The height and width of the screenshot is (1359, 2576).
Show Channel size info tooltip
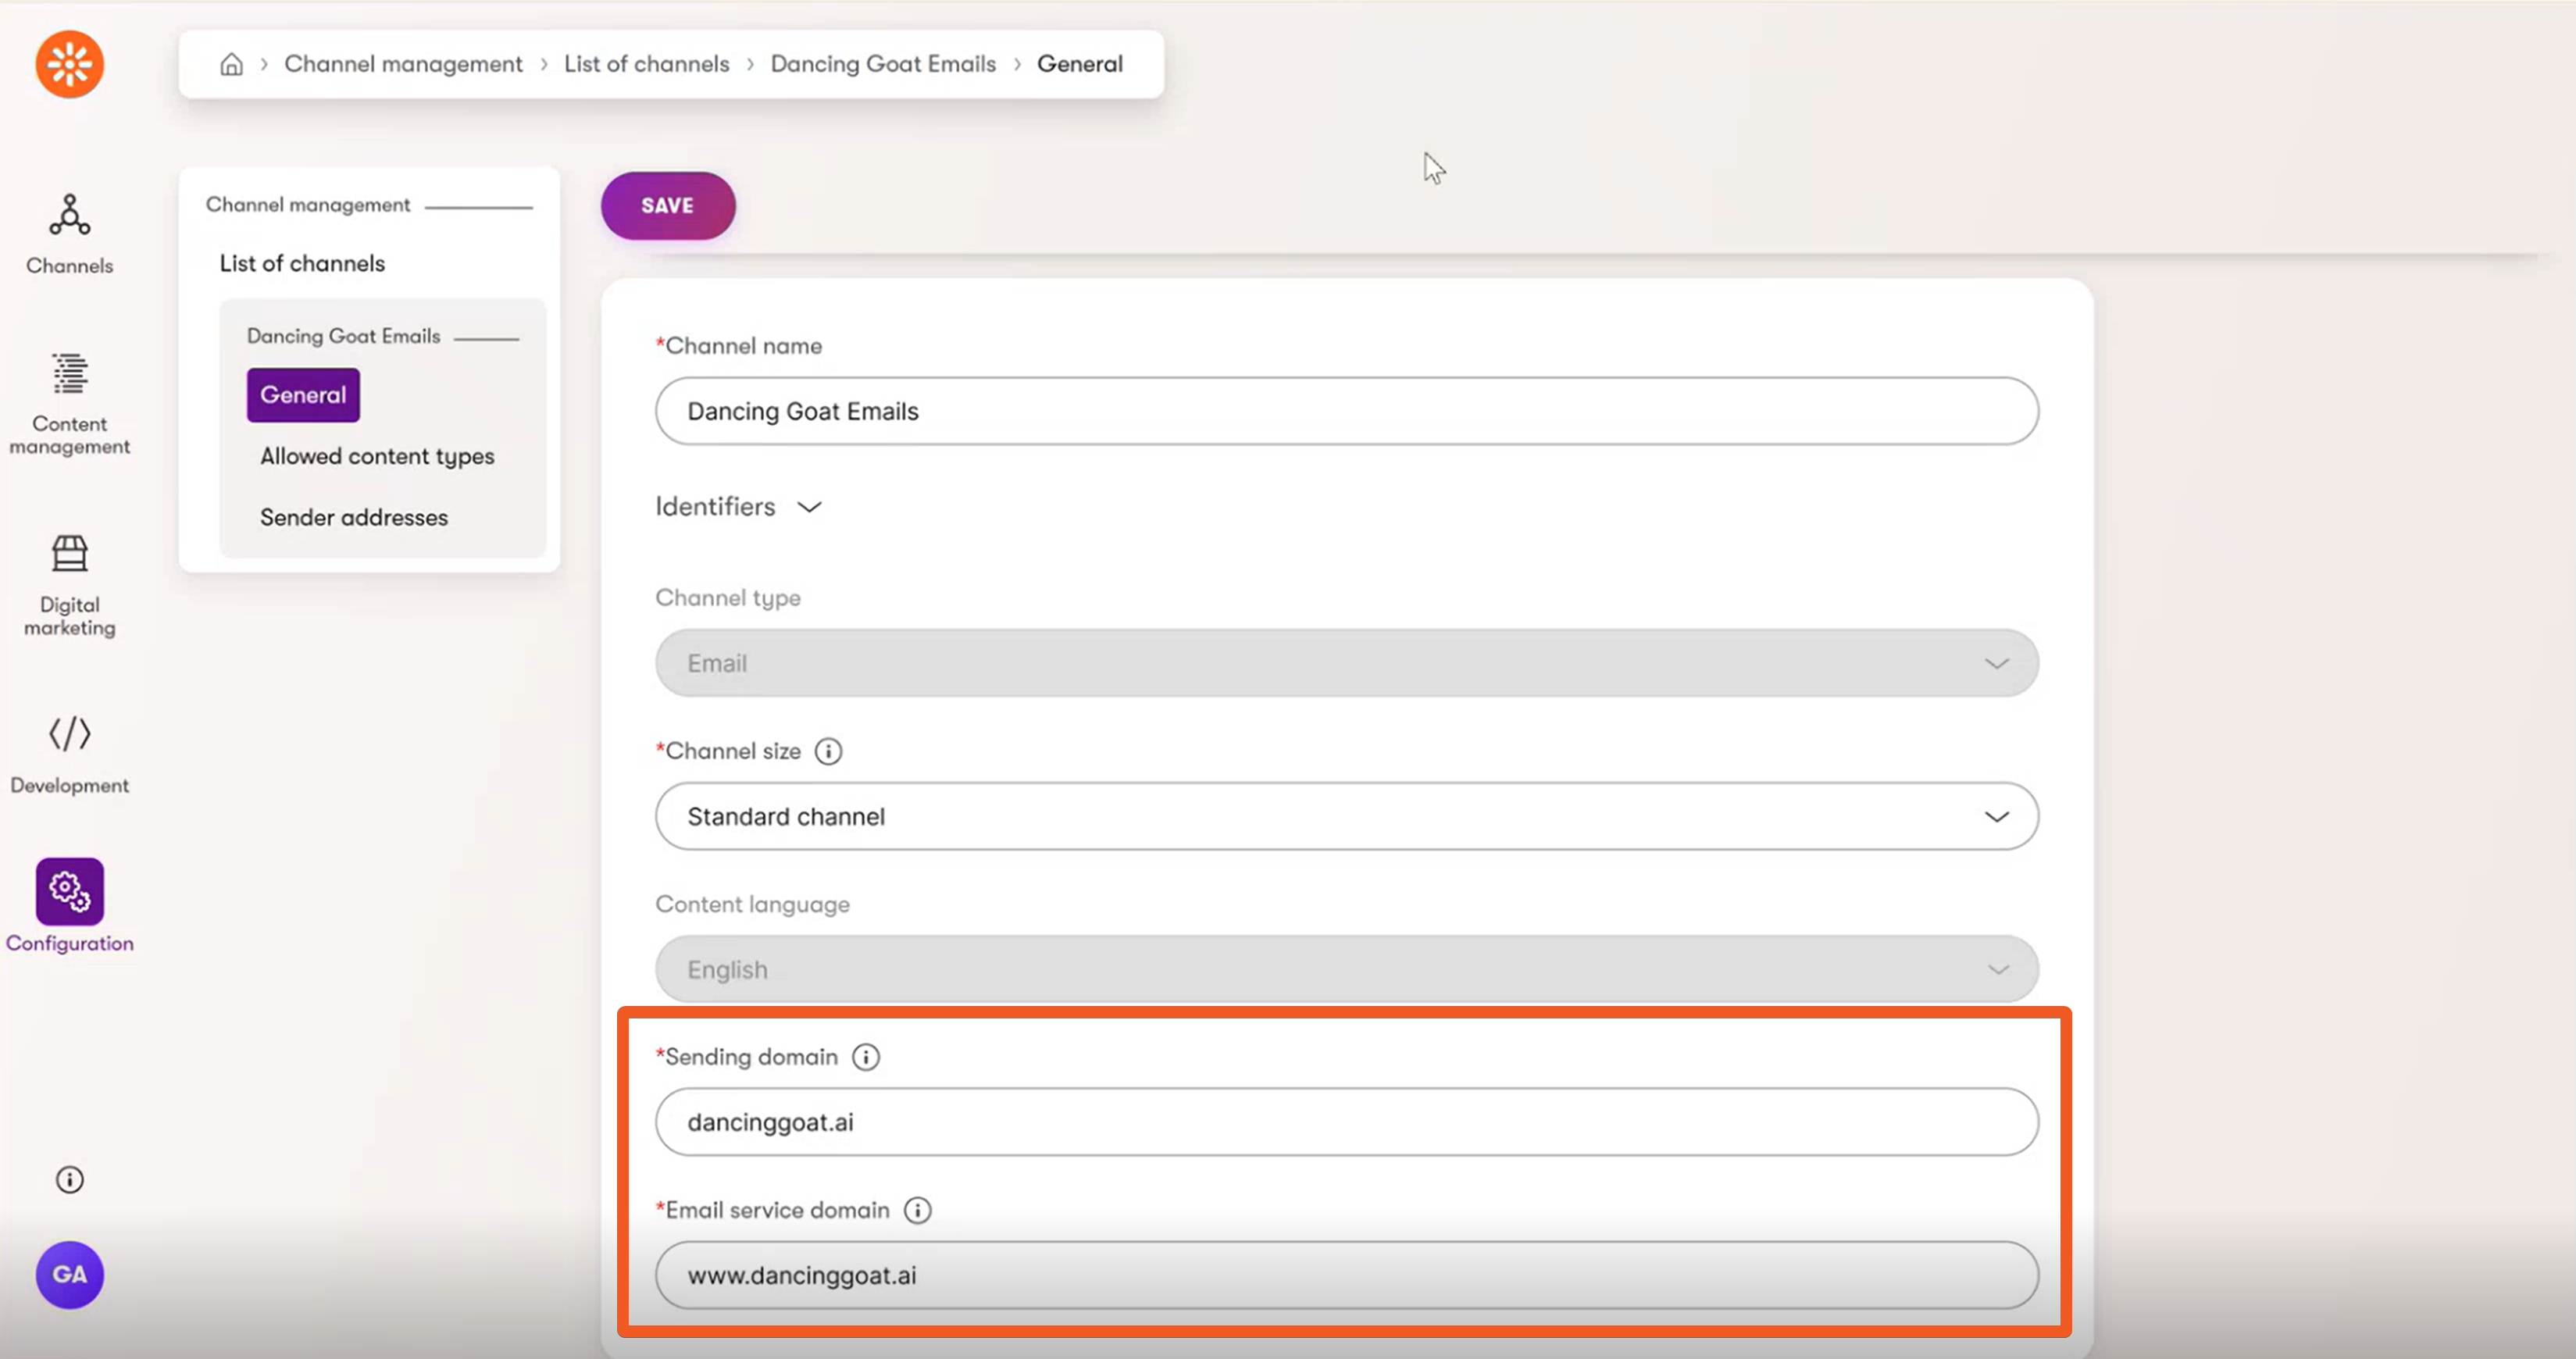[x=828, y=751]
